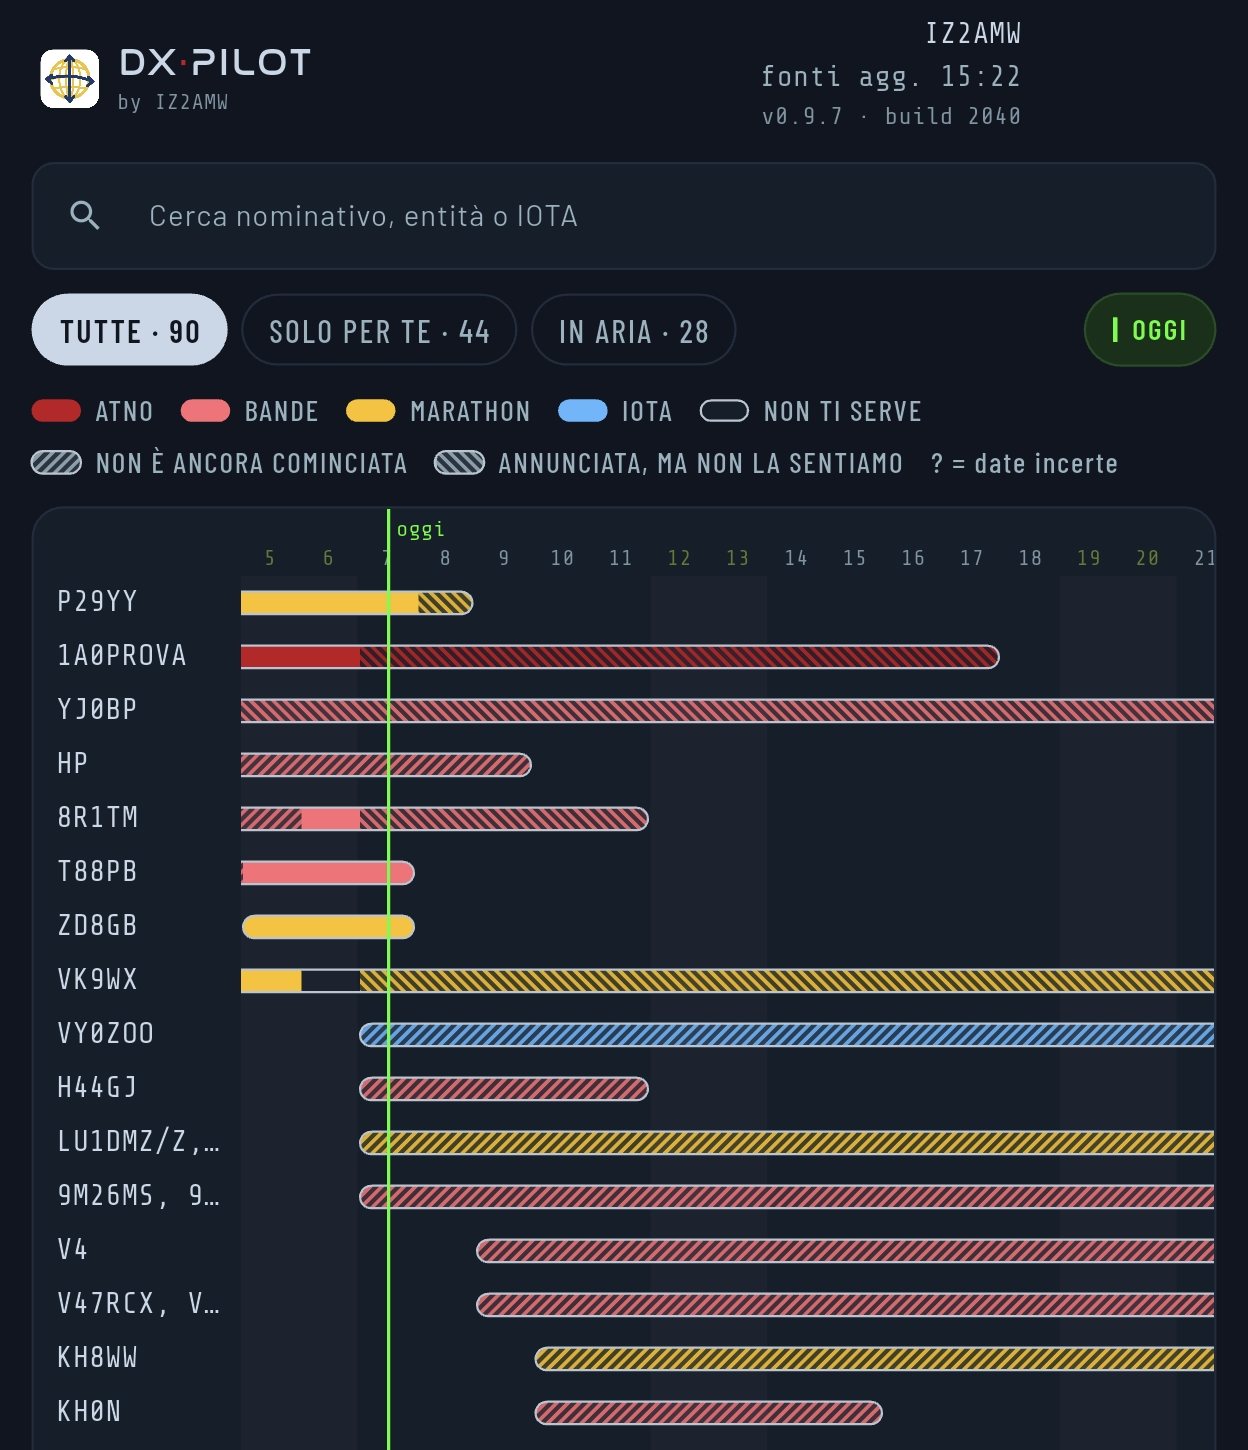
Task: Click the 8R1TM row label
Action: 97,818
